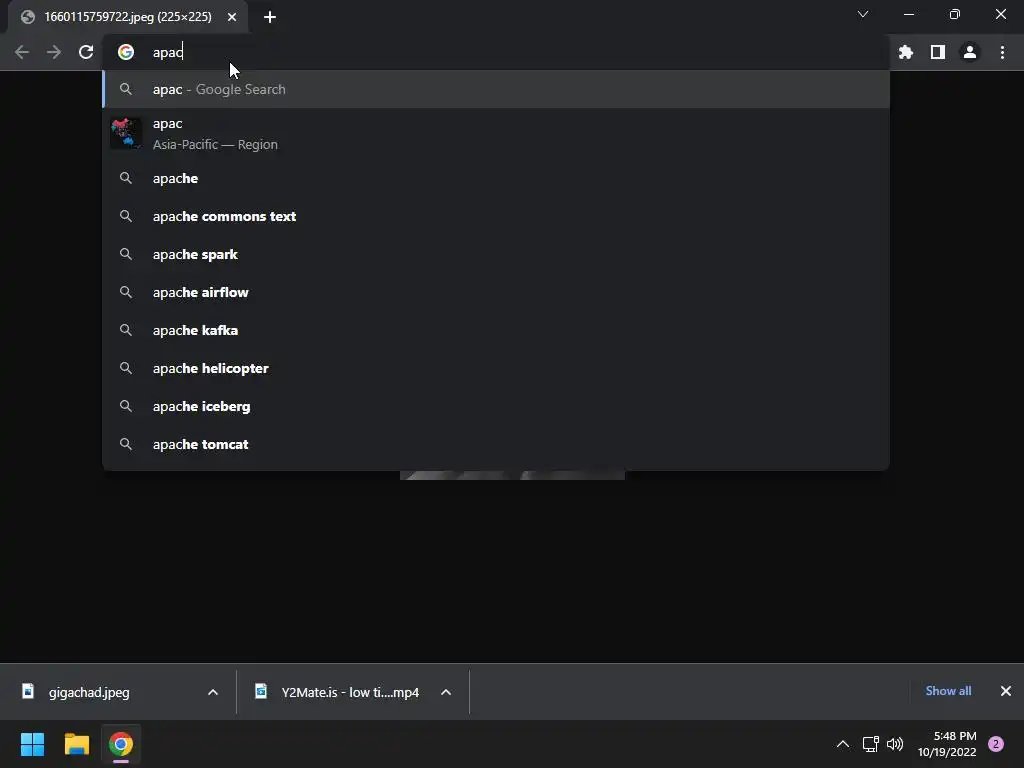
Task: Expand options arrow for Y2Mate.is mp4
Action: (x=446, y=692)
